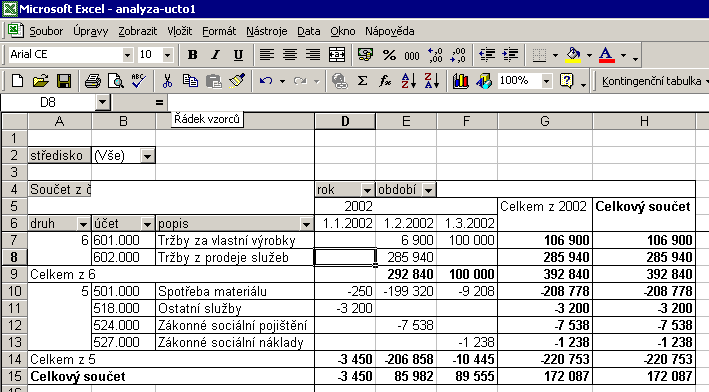Open the Data menu

308,31
